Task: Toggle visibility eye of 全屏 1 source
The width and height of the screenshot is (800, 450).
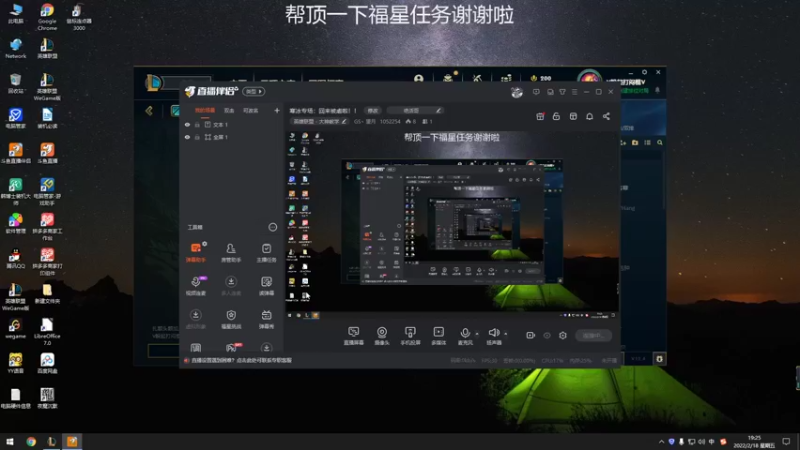Action: pyautogui.click(x=187, y=137)
